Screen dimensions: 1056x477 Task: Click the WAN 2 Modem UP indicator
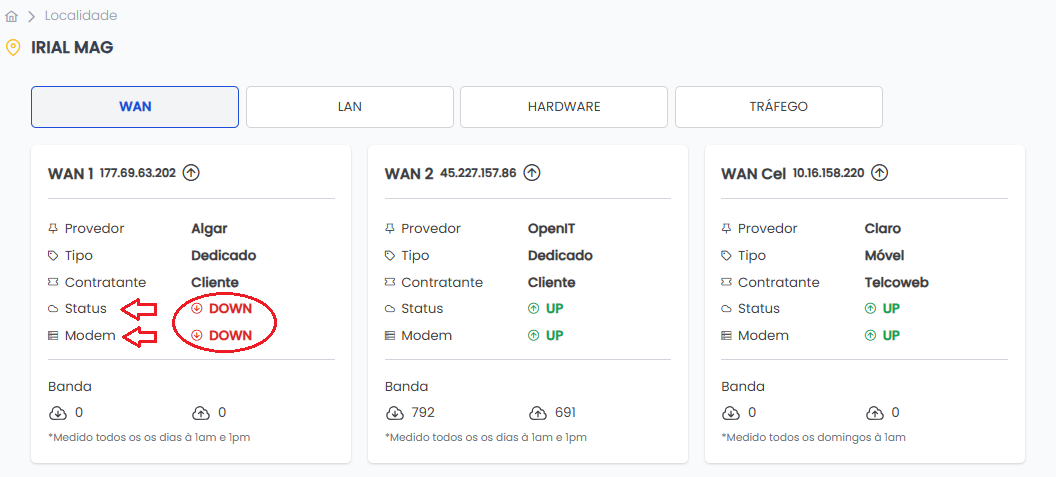(546, 336)
